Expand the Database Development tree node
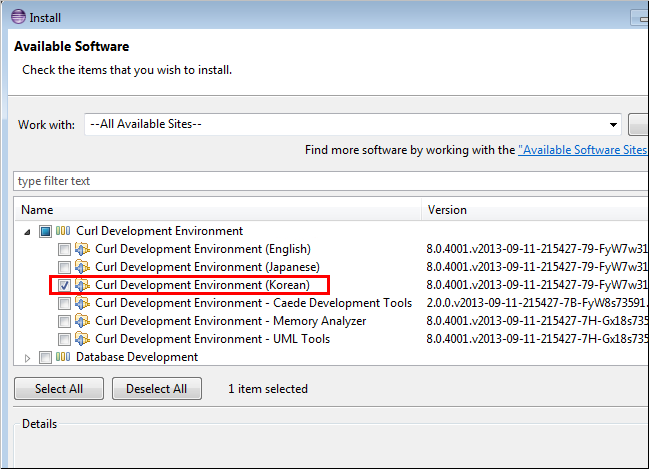This screenshot has height=469, width=649. (27, 358)
